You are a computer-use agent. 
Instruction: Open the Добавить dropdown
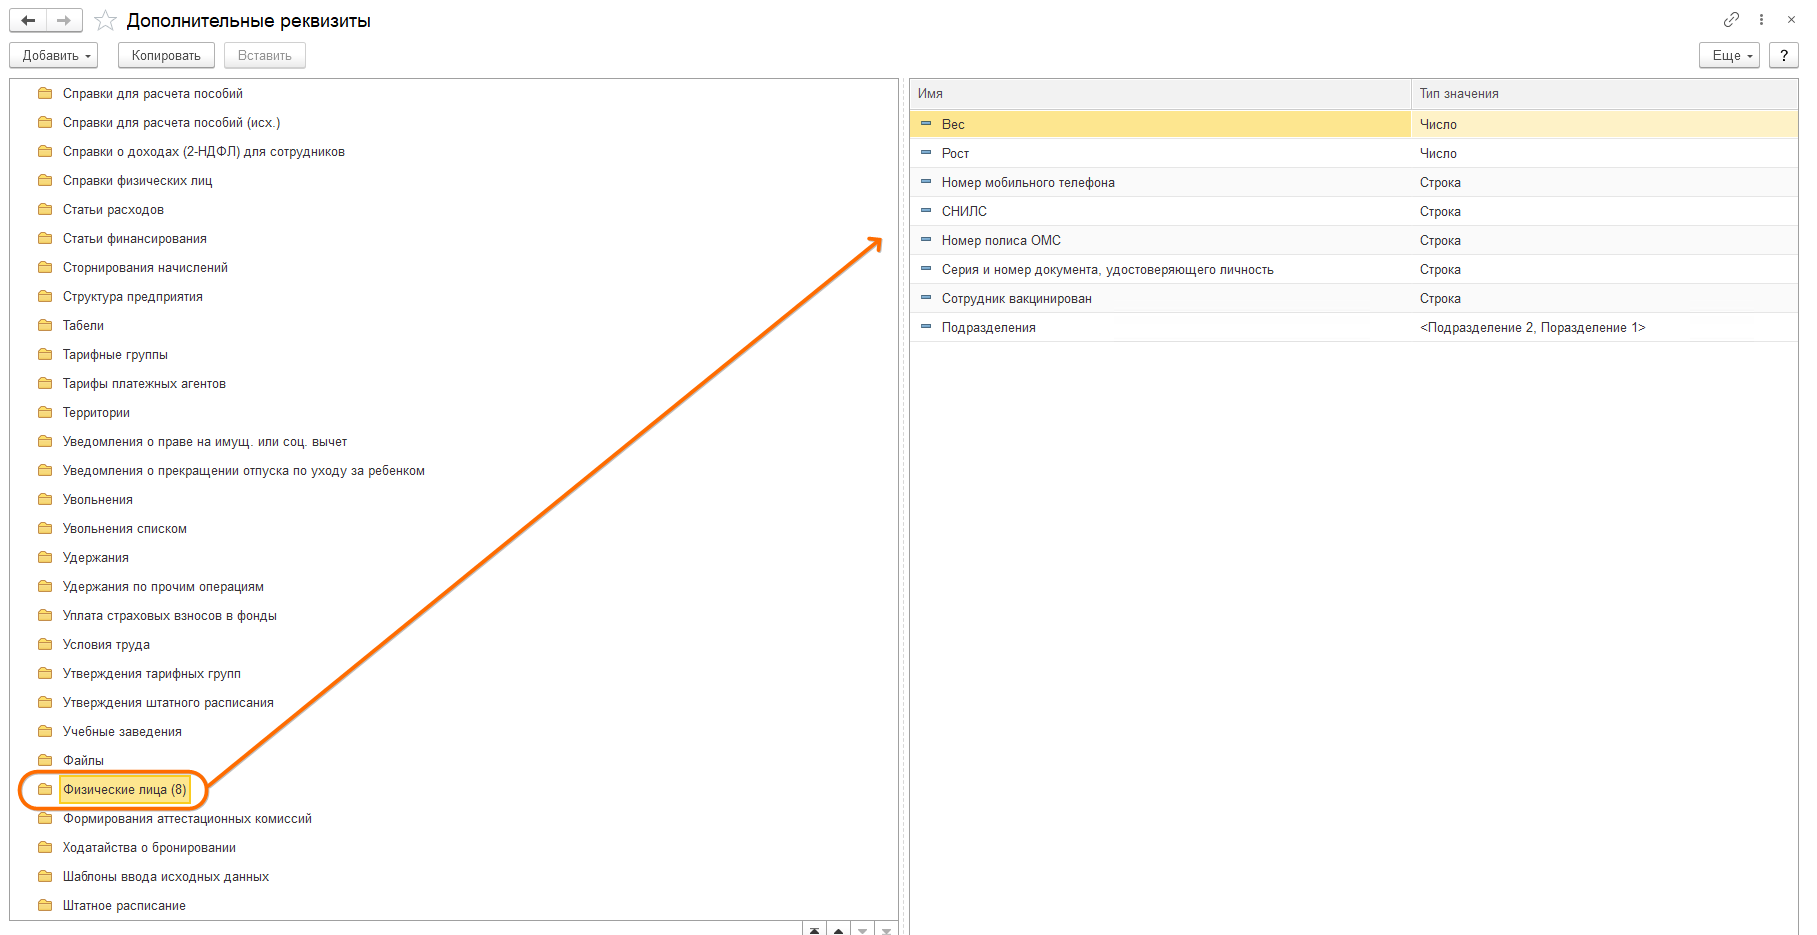[x=54, y=55]
